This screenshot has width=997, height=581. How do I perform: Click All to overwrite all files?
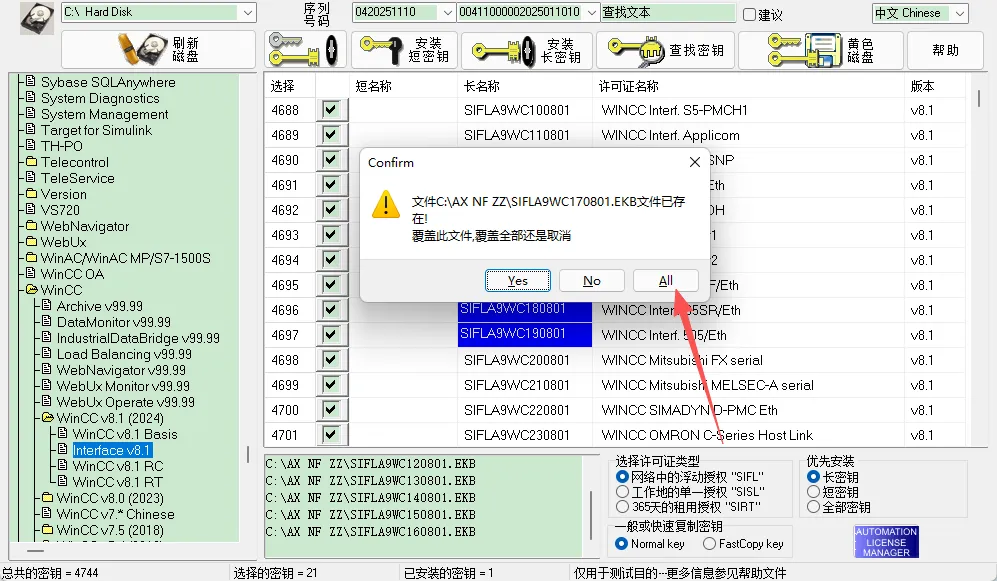[x=665, y=280]
